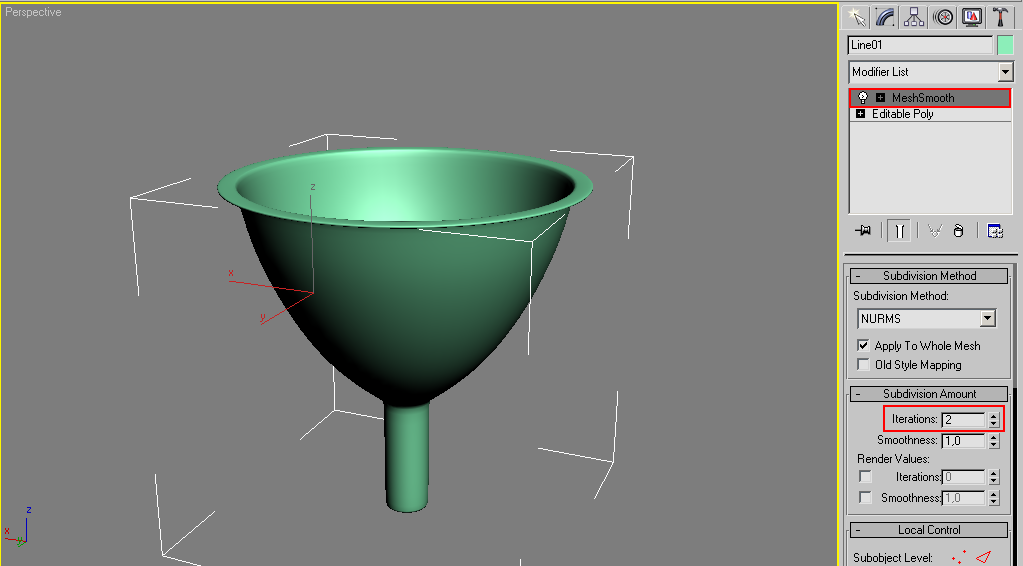This screenshot has height=566, width=1023.
Task: Click the Iterations value field showing 2
Action: (963, 419)
